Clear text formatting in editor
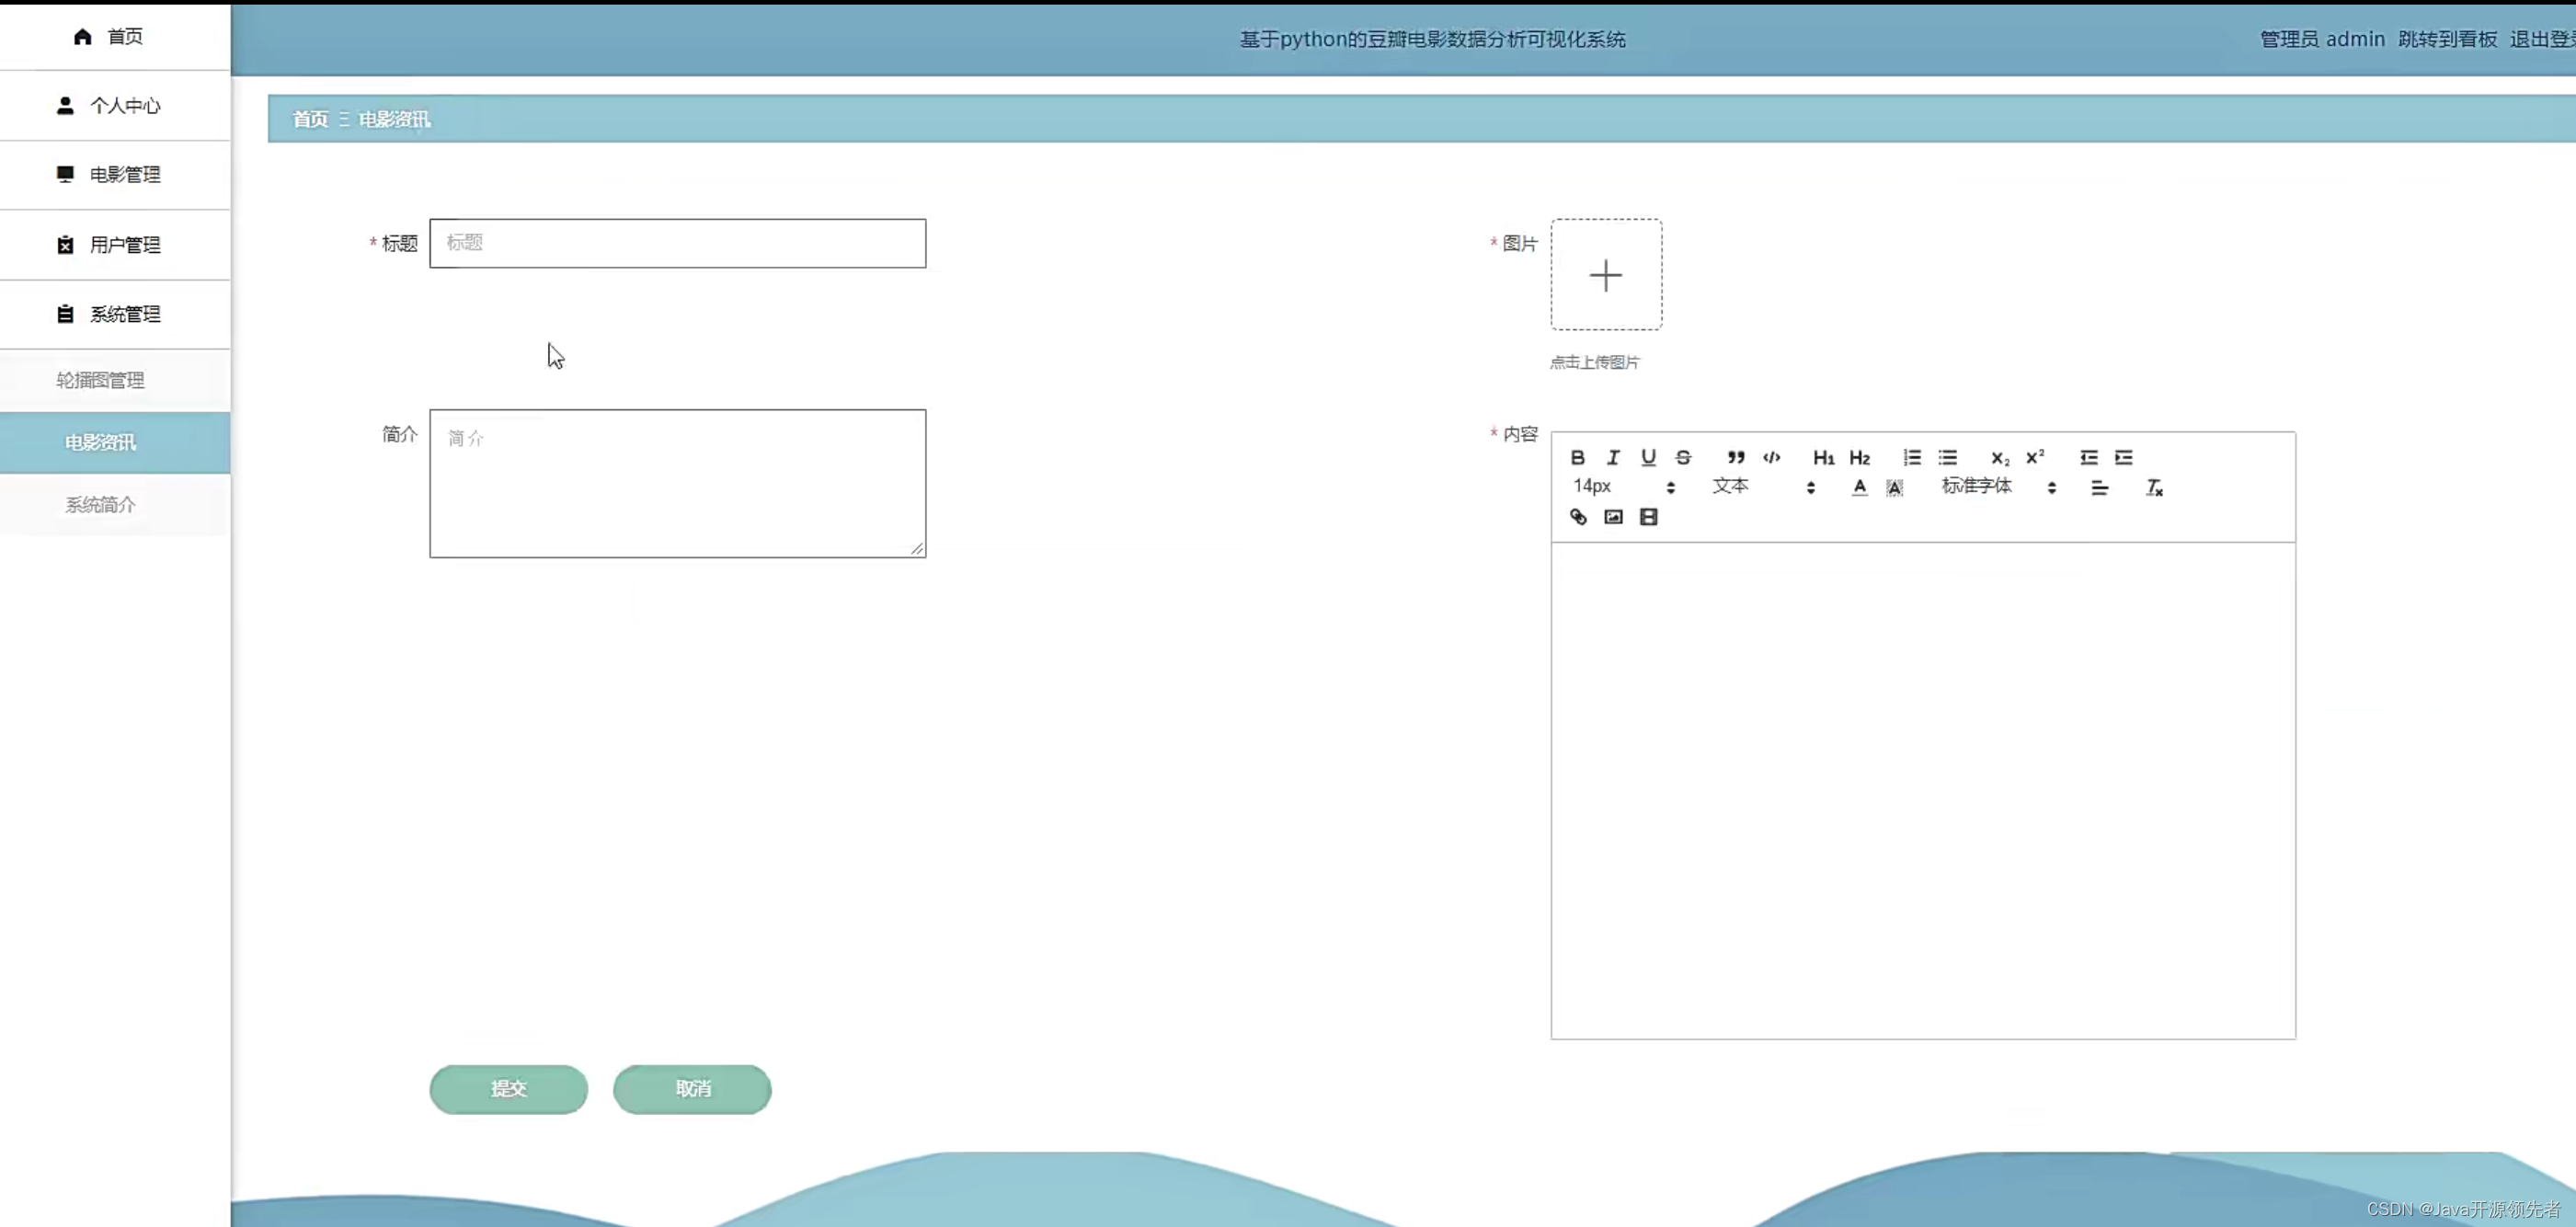Image resolution: width=2576 pixels, height=1227 pixels. [2154, 487]
